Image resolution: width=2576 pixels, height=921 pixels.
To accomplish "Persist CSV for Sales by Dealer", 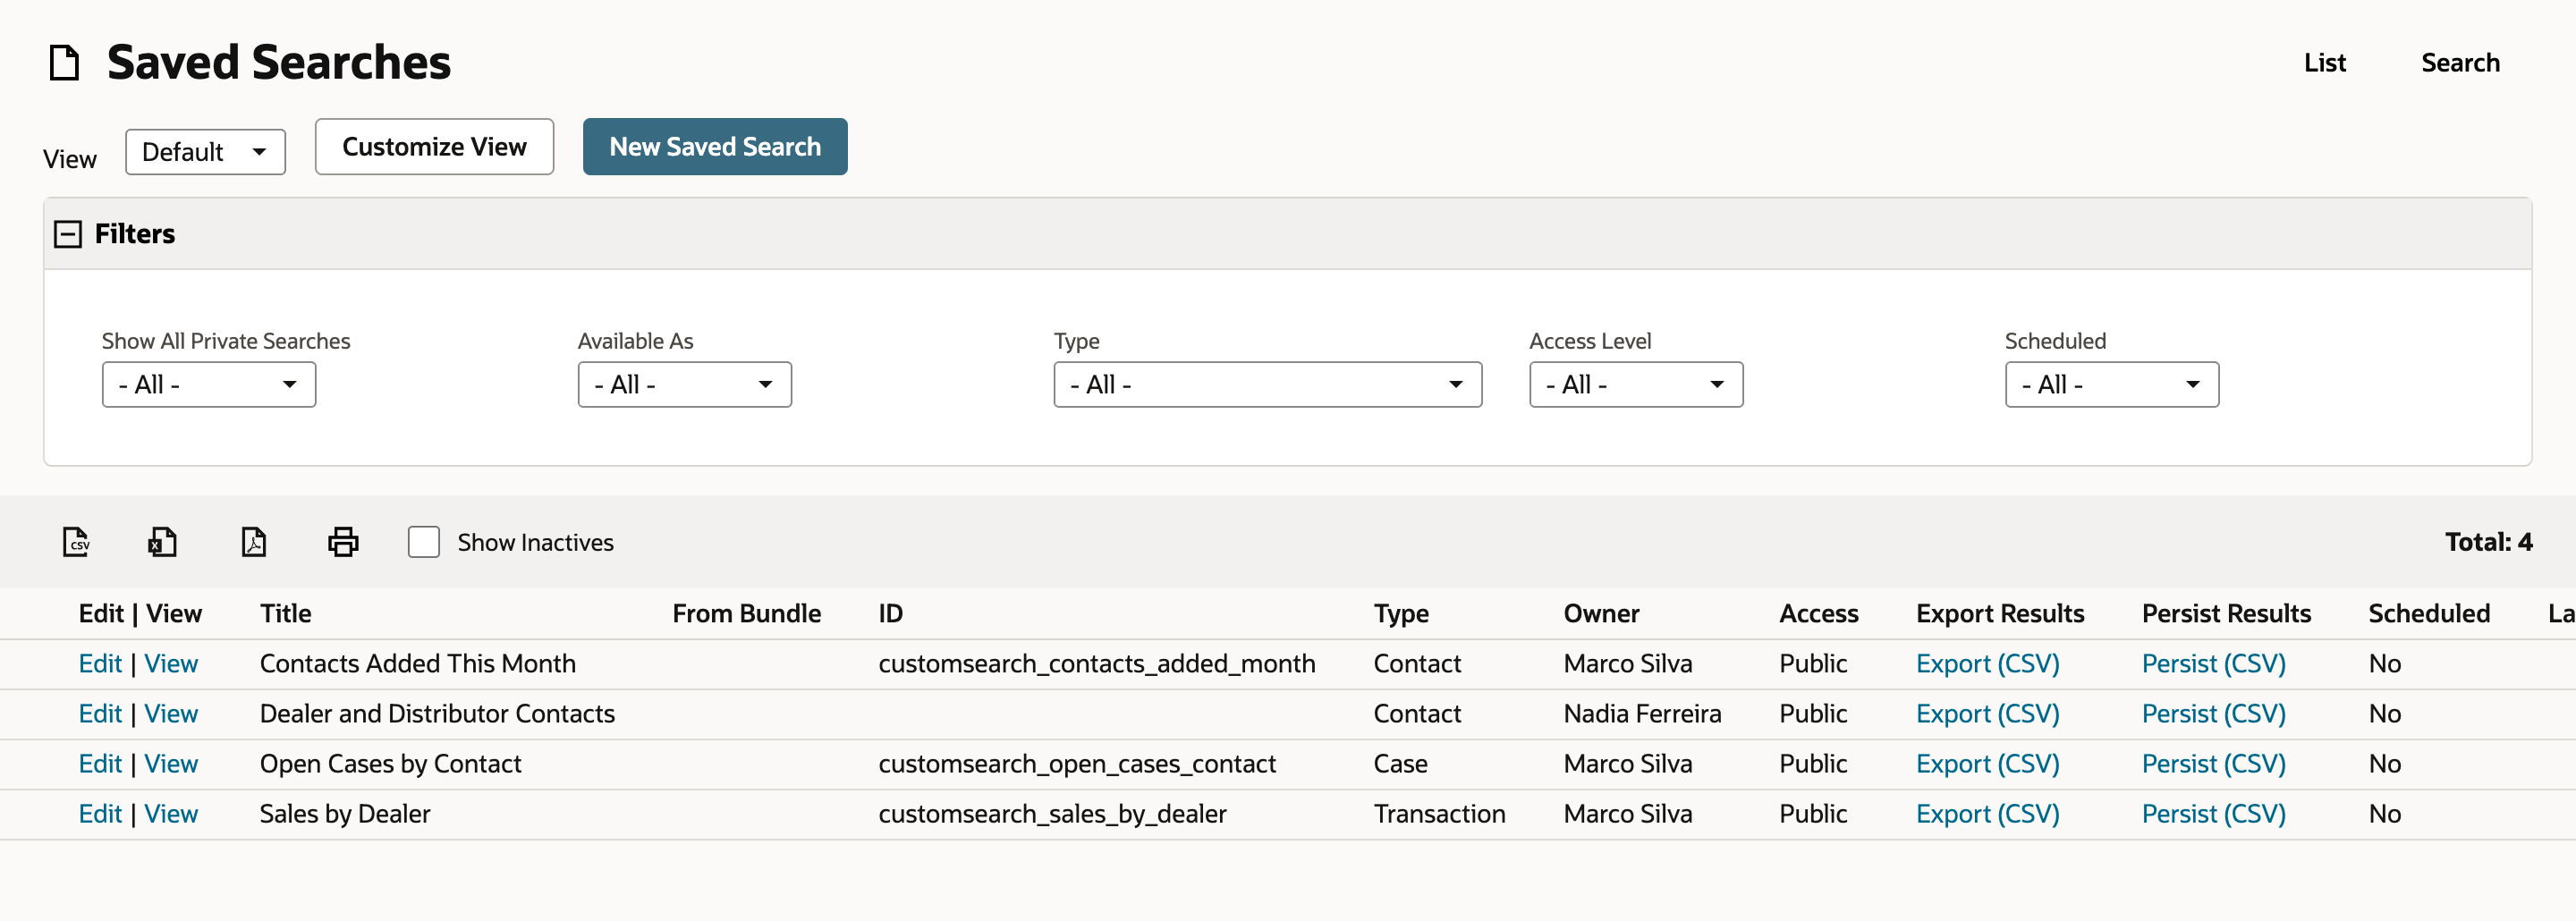I will pos(2213,814).
